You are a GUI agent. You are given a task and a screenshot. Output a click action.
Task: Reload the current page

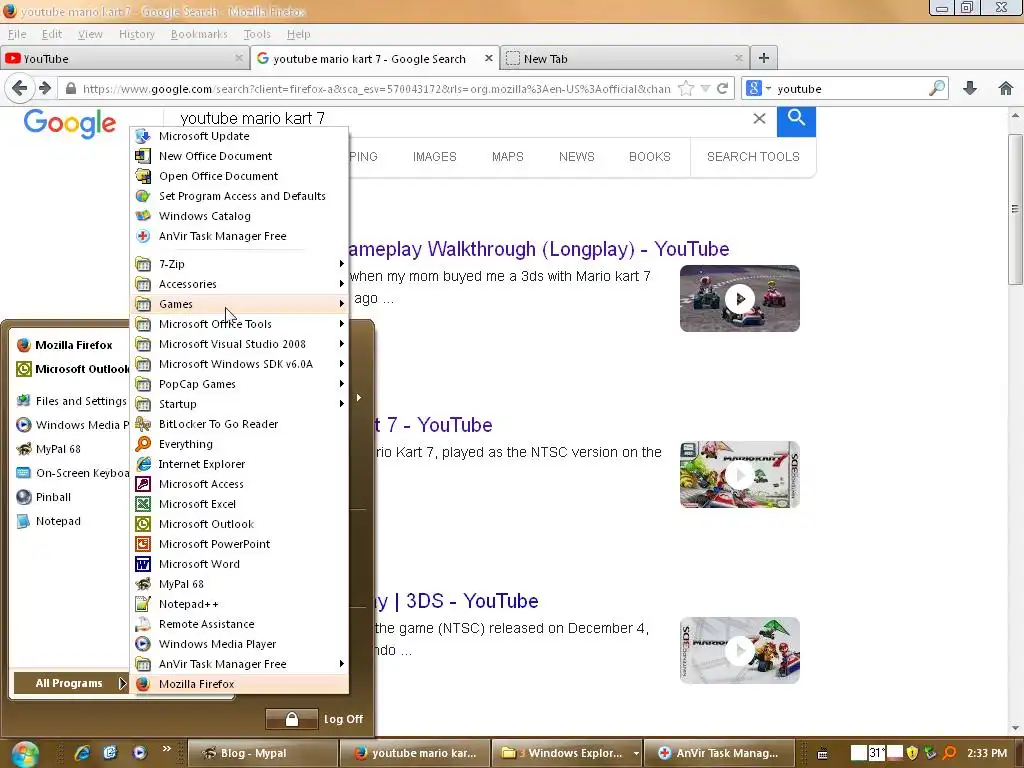[x=722, y=88]
